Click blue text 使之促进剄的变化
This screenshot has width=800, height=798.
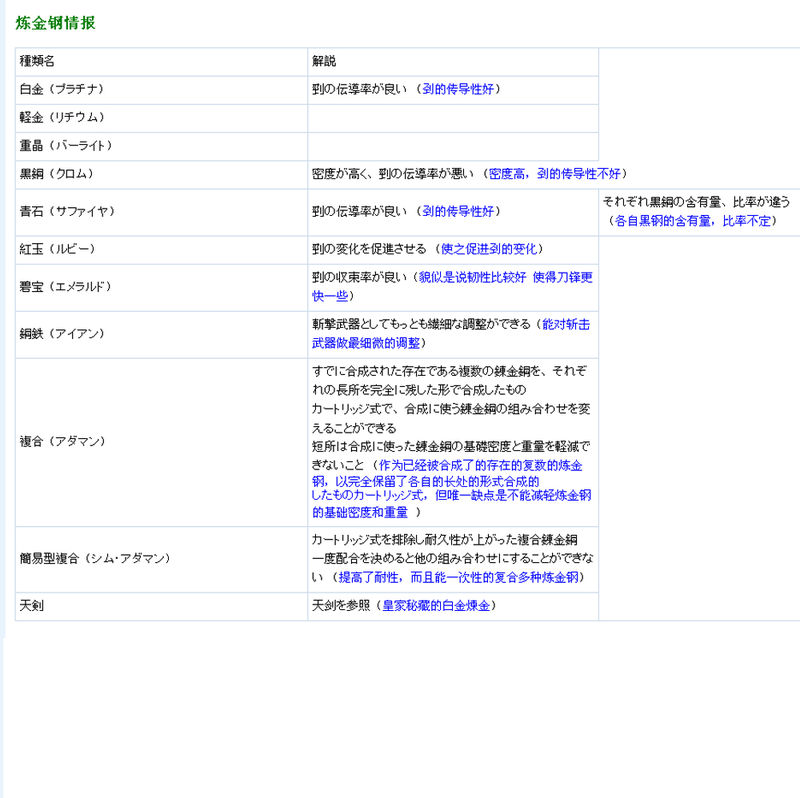click(490, 249)
